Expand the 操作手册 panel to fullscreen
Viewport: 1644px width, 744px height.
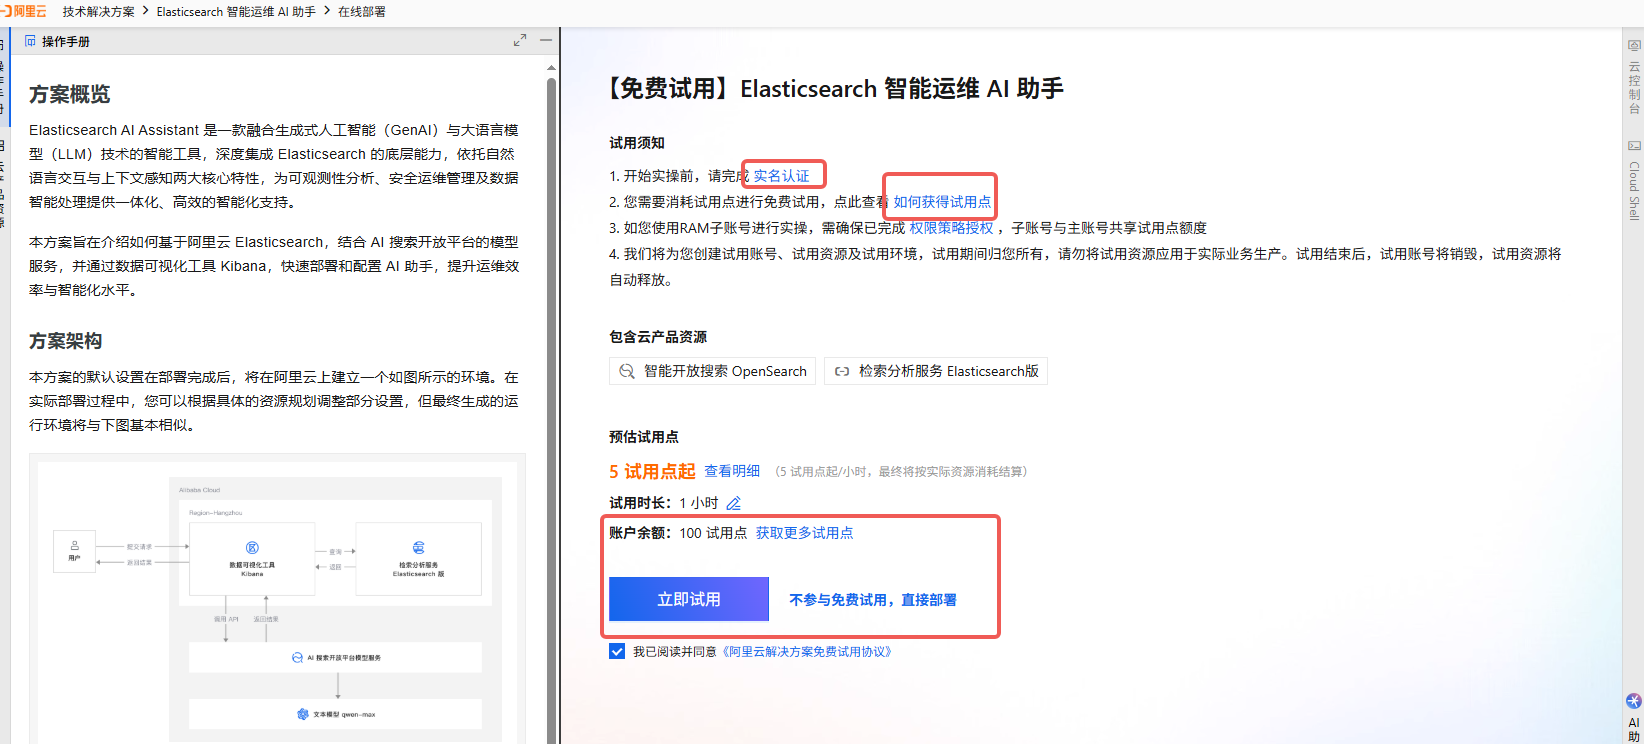click(520, 40)
